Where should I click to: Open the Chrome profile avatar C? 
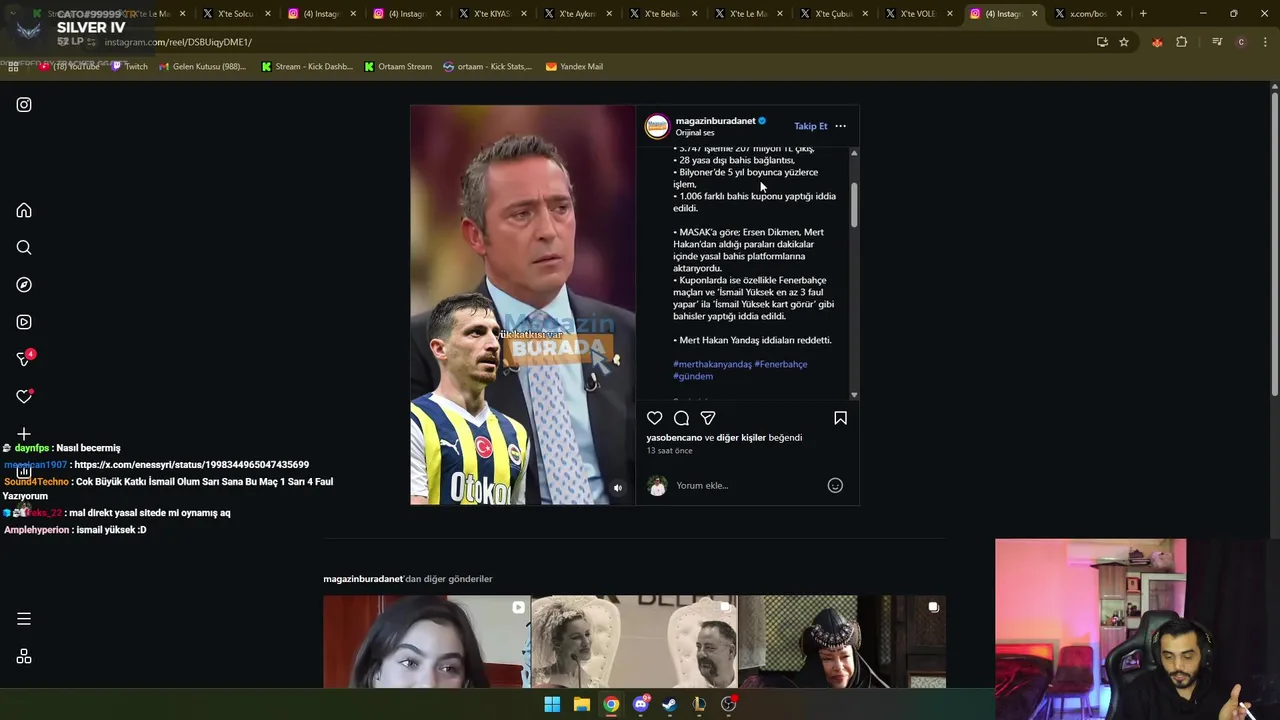point(1241,42)
